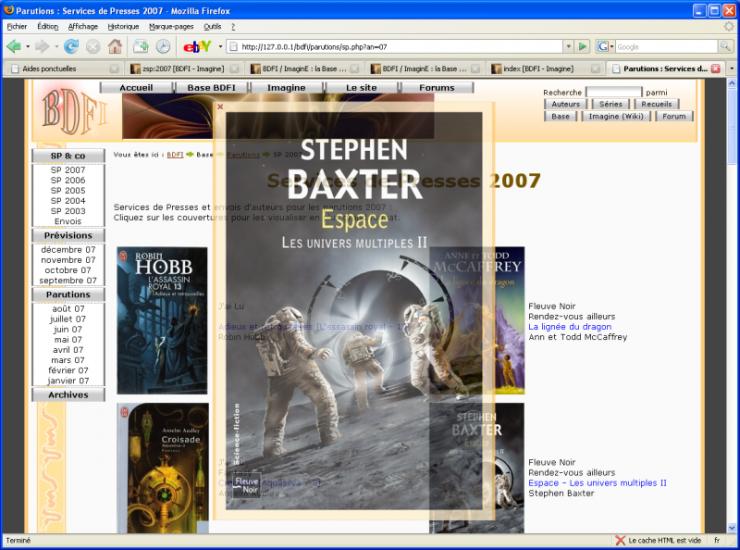The width and height of the screenshot is (740, 550).
Task: Go to the Home page icon
Action: [x=115, y=46]
